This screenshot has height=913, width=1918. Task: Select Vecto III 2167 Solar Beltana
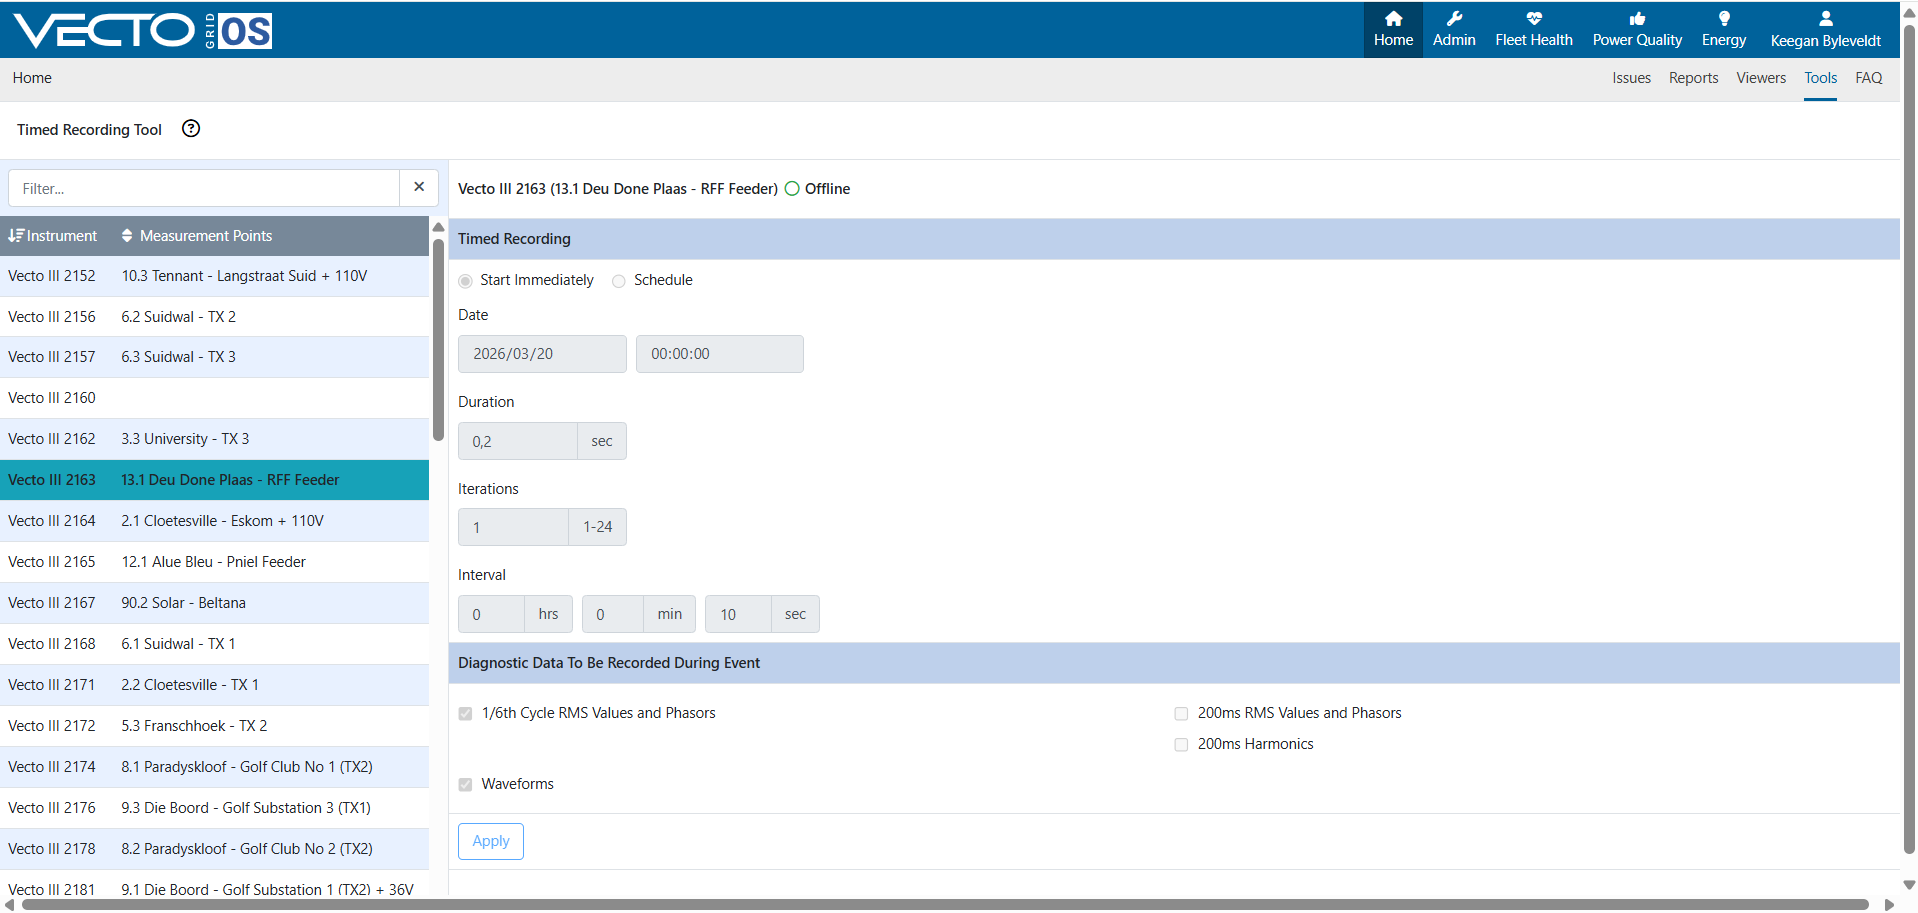214,603
